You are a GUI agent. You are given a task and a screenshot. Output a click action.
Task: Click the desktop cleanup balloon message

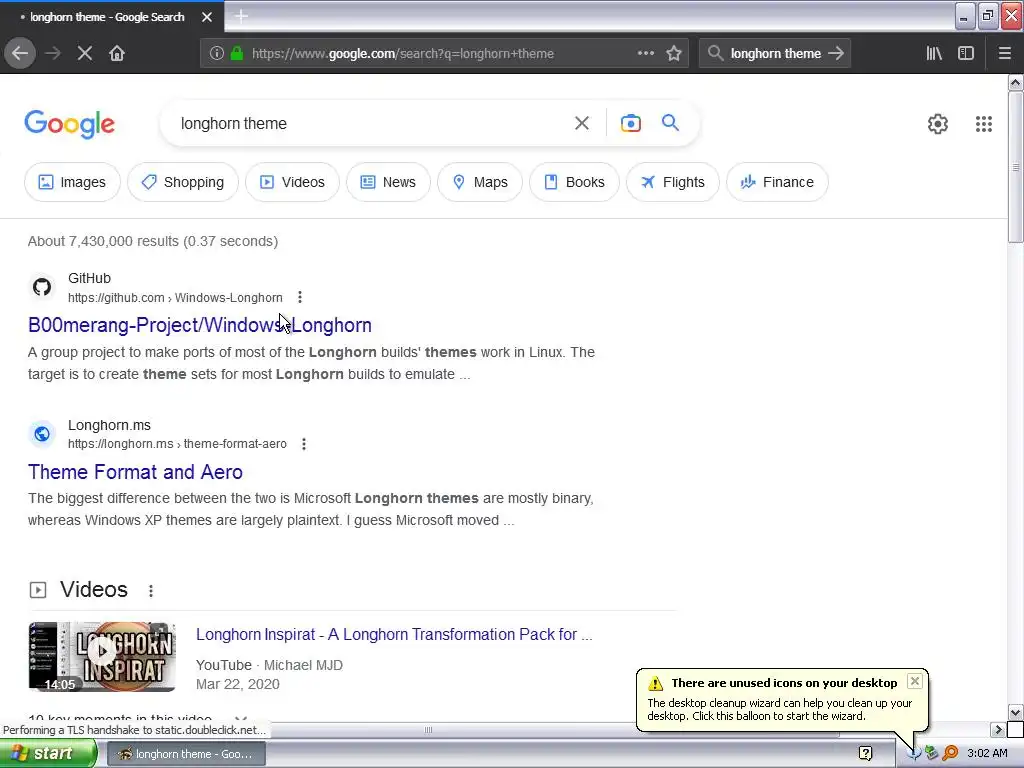tap(780, 710)
